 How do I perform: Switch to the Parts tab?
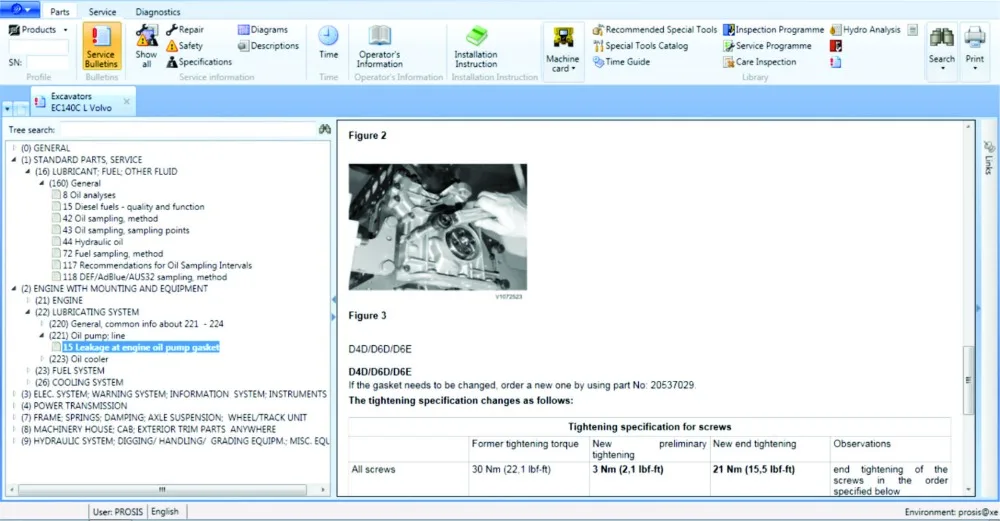tap(59, 11)
